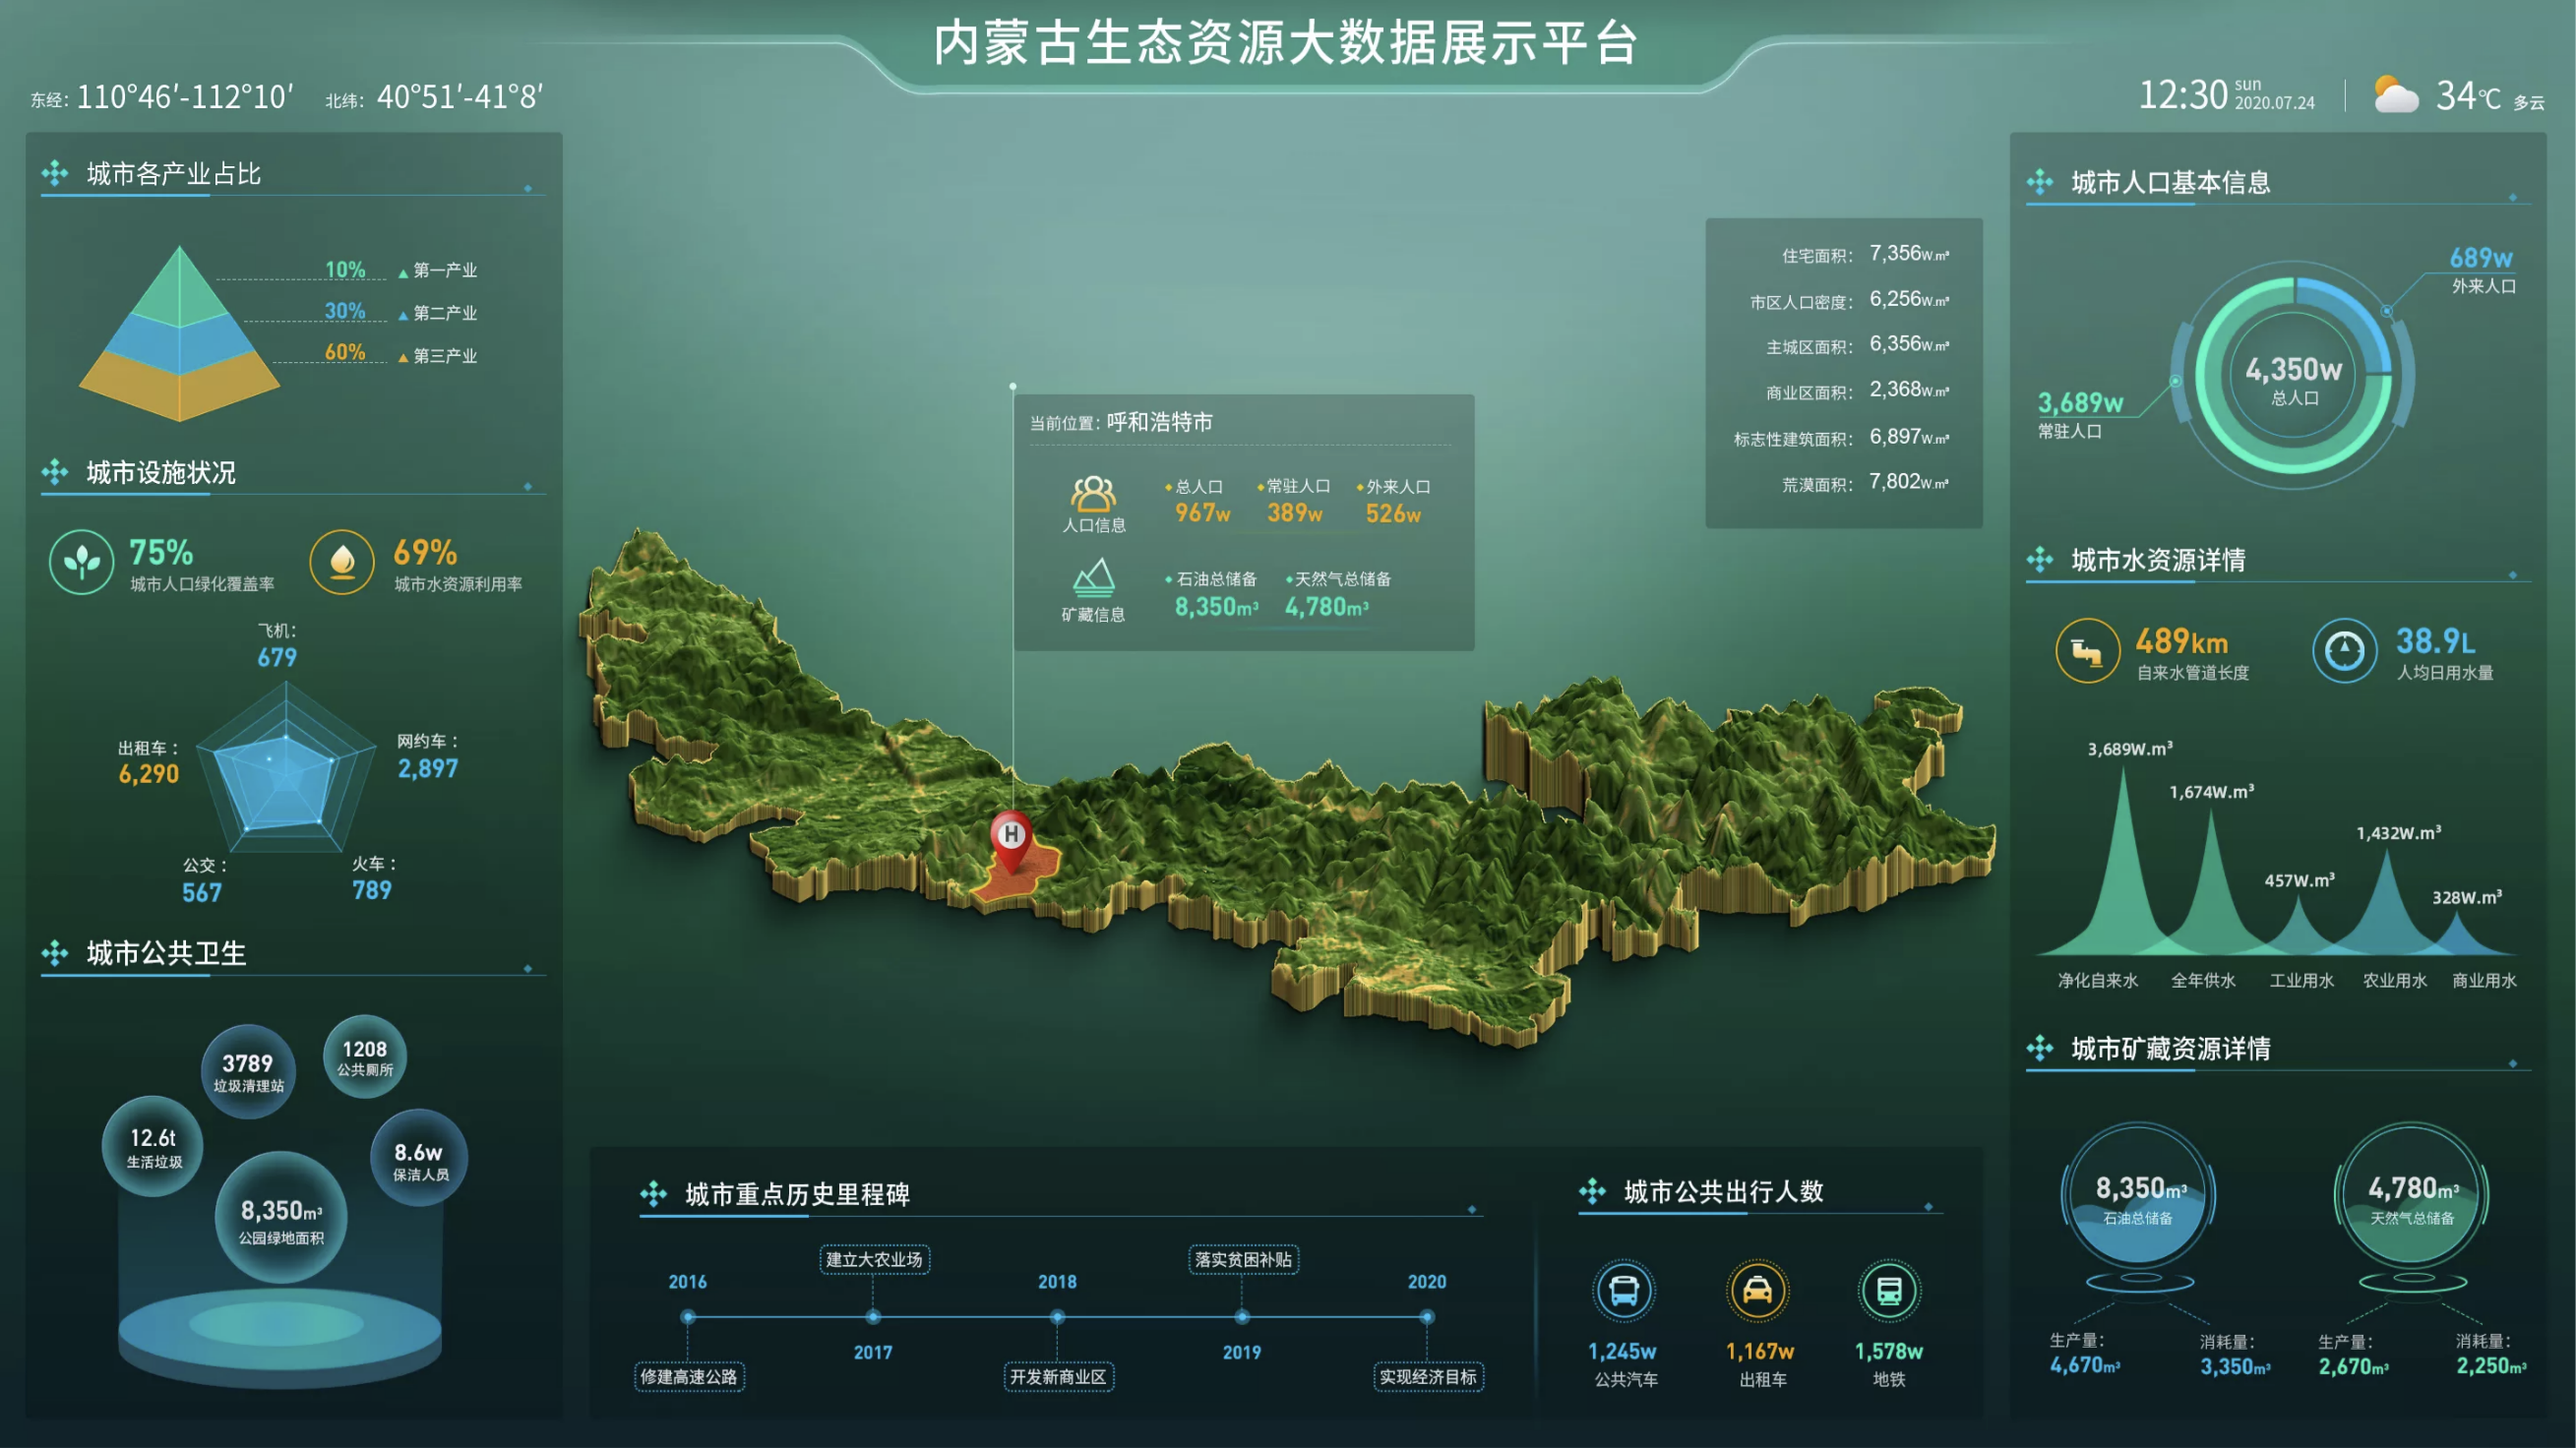Image resolution: width=2576 pixels, height=1448 pixels.
Task: Click the orange water drop utilization icon
Action: coord(342,562)
